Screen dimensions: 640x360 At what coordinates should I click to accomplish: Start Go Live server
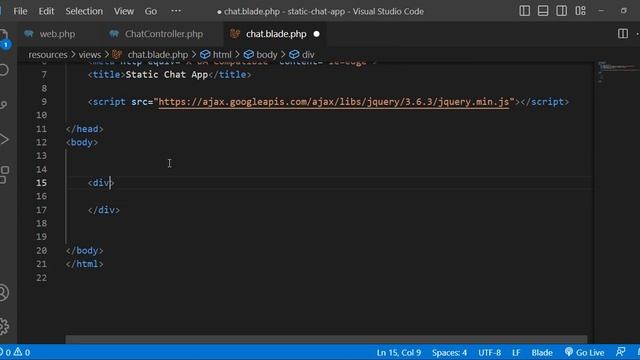click(584, 352)
